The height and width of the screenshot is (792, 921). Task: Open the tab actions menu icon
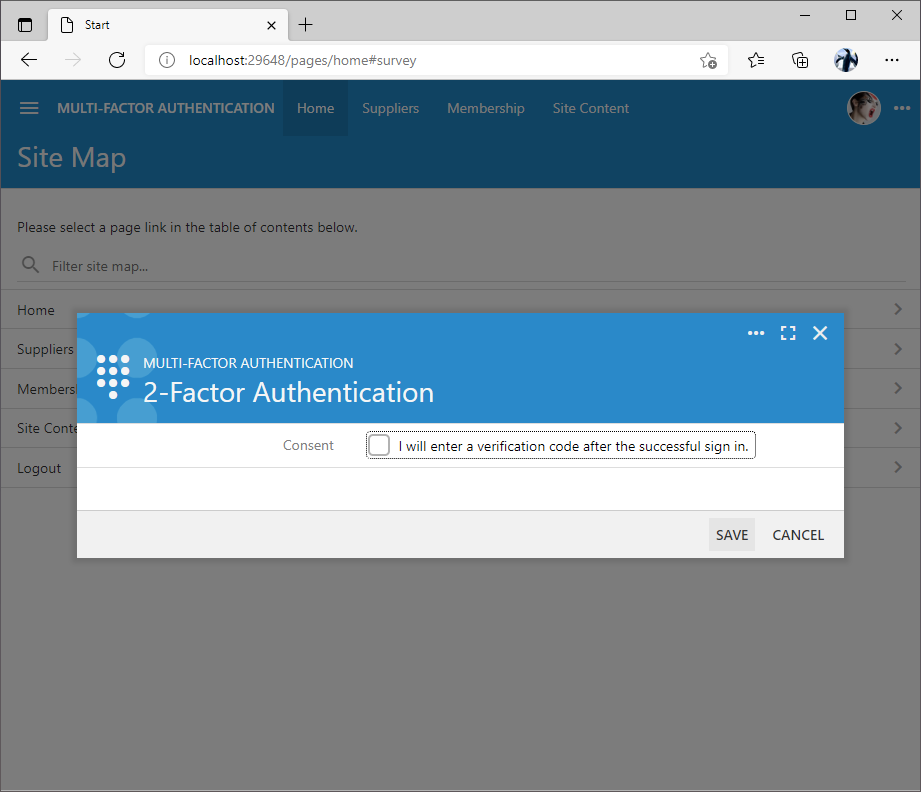pyautogui.click(x=25, y=25)
